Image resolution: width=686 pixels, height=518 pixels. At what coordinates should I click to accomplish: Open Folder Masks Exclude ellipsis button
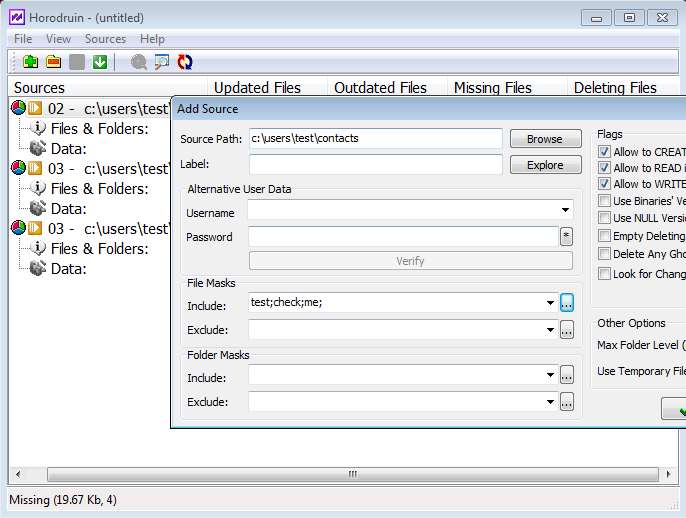click(567, 402)
